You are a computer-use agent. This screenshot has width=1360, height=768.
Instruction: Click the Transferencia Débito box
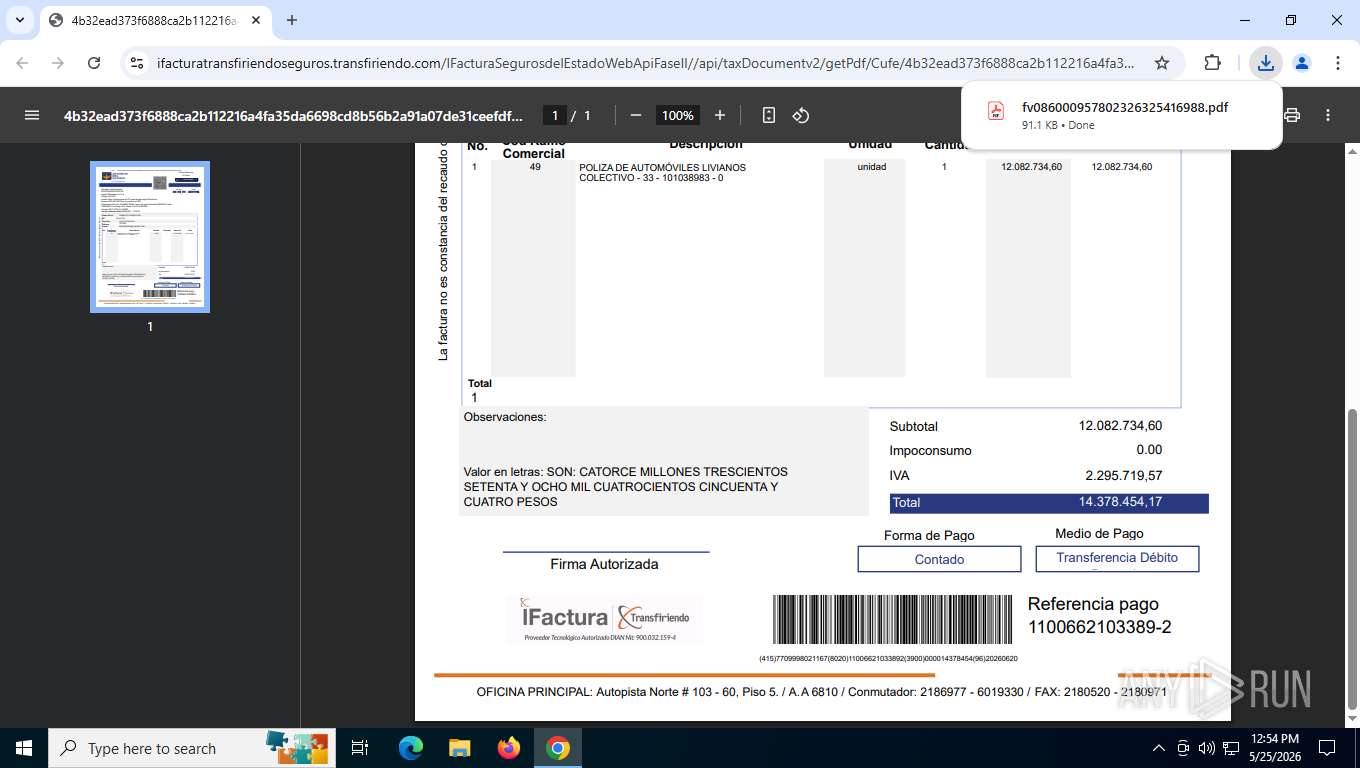point(1117,558)
